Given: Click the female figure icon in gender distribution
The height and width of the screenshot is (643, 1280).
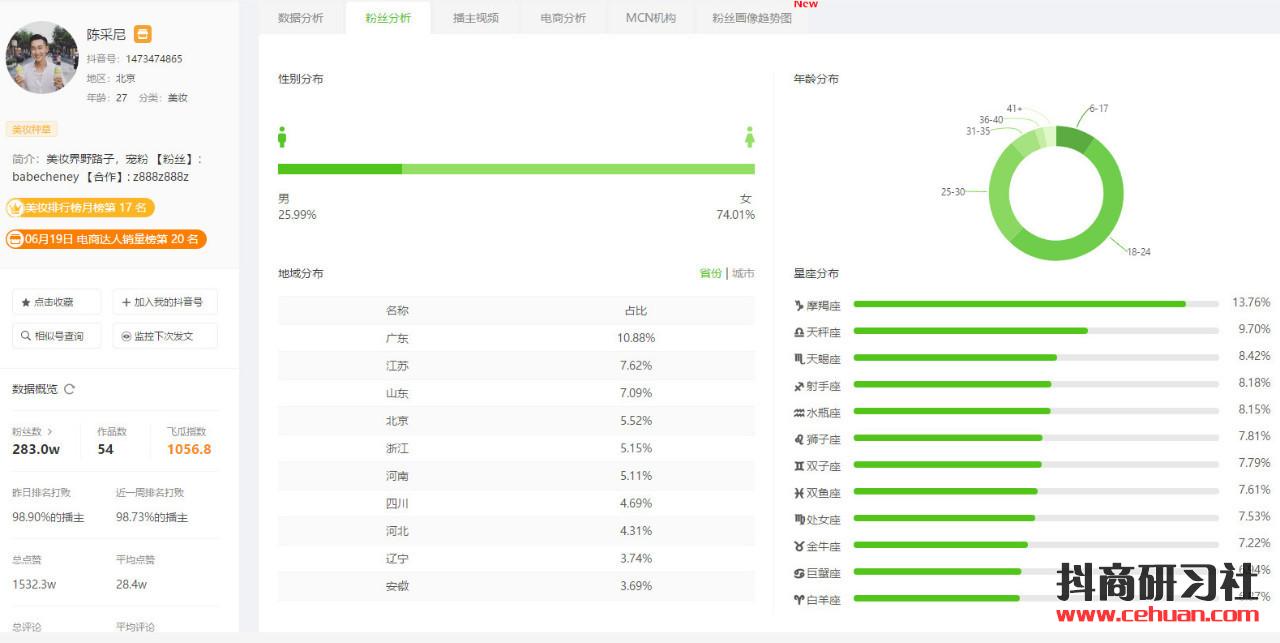Looking at the screenshot, I should (749, 137).
